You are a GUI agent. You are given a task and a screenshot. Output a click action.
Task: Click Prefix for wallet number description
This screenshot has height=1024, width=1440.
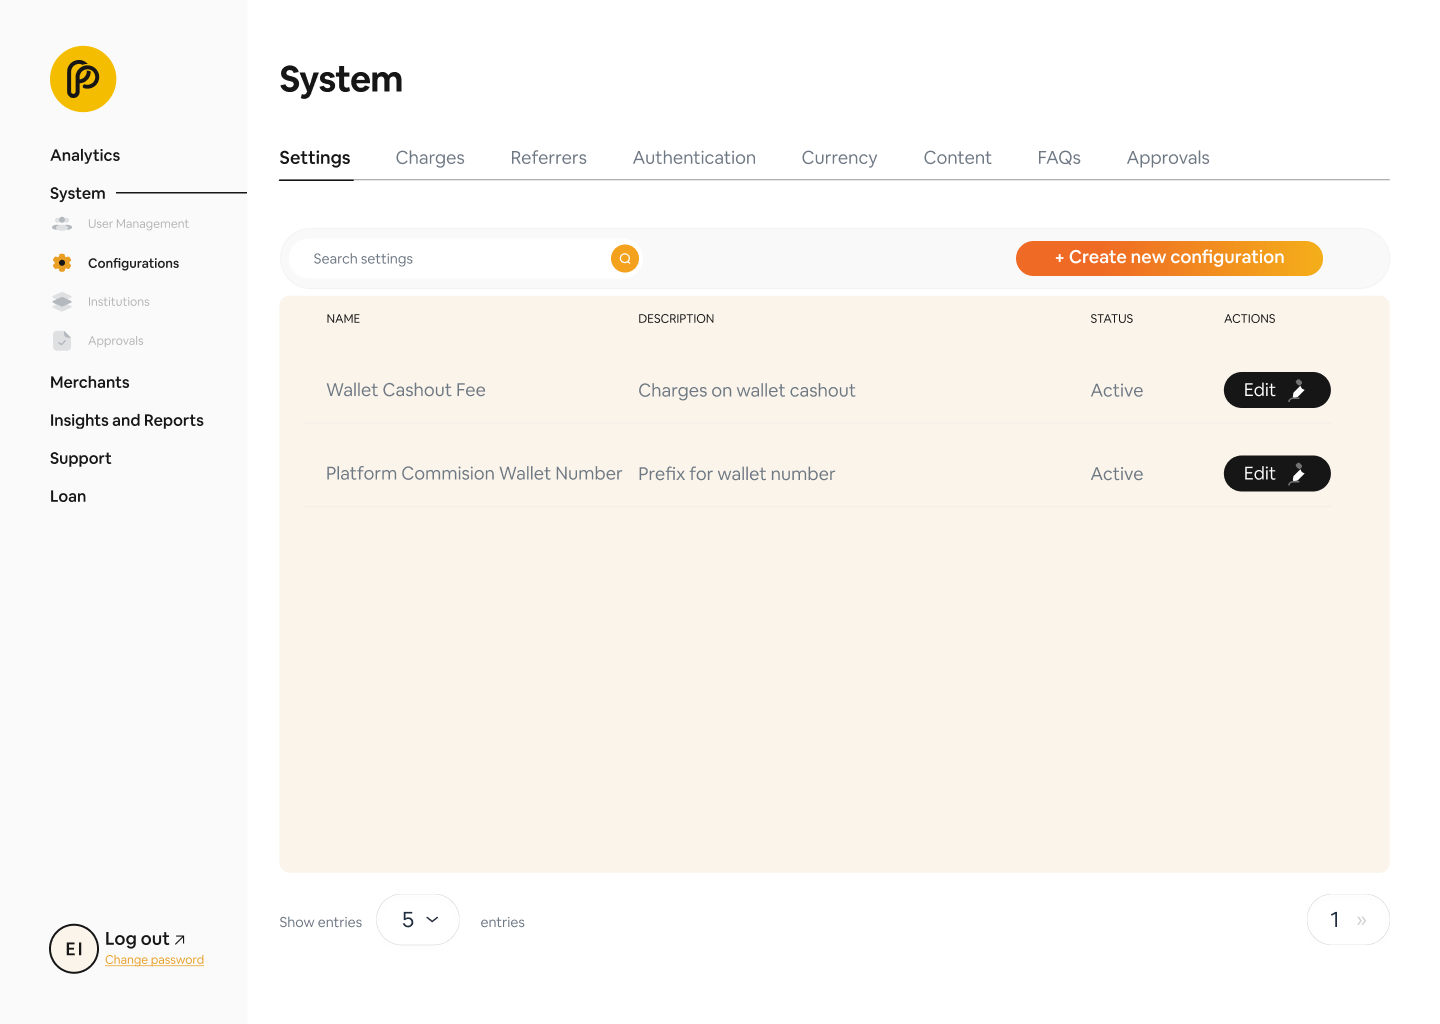(x=736, y=474)
